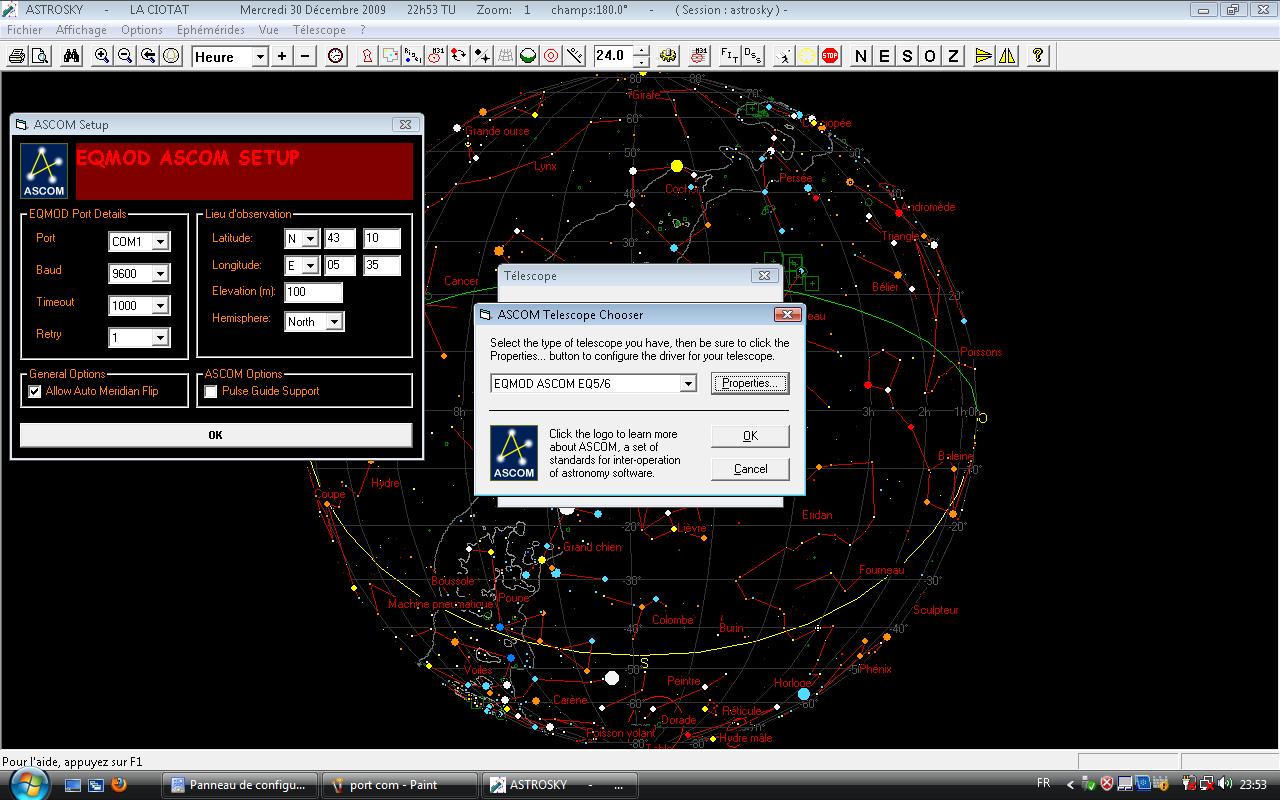Screen dimensions: 1280x800
Task: Toggle the M31 deep-sky objects icon
Action: [436, 56]
